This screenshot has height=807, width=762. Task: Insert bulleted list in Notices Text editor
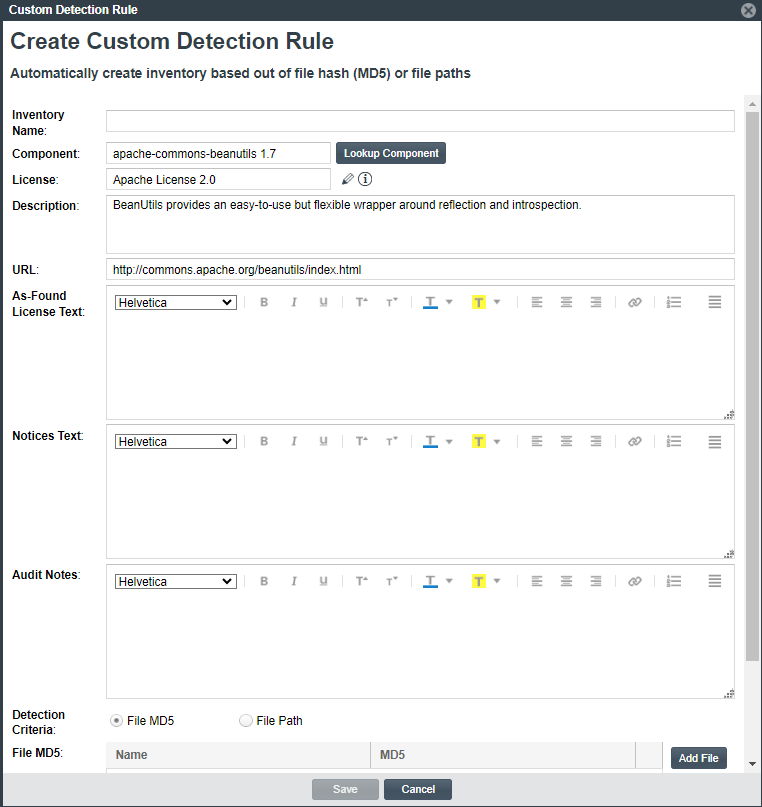pos(673,441)
